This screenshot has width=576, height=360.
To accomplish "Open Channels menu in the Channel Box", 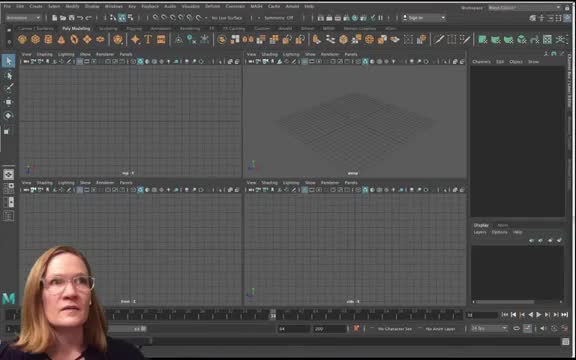I will pos(481,62).
